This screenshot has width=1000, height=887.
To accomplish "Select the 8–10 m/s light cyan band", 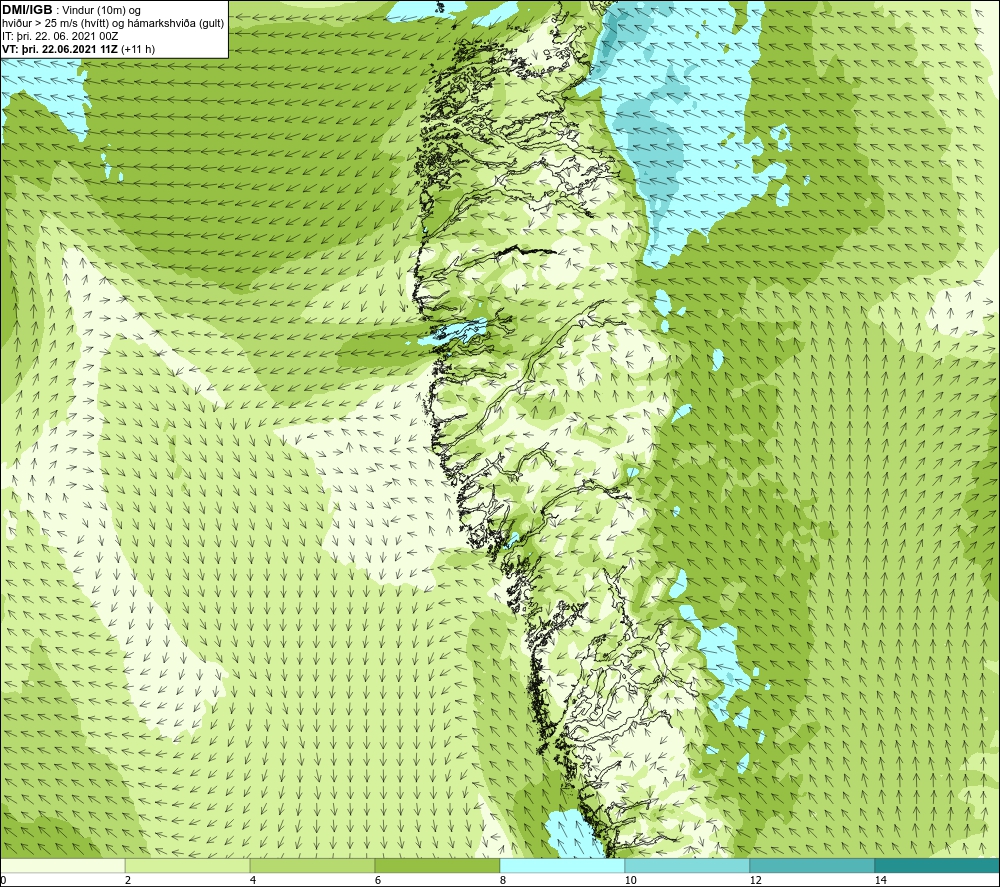I will tap(562, 866).
